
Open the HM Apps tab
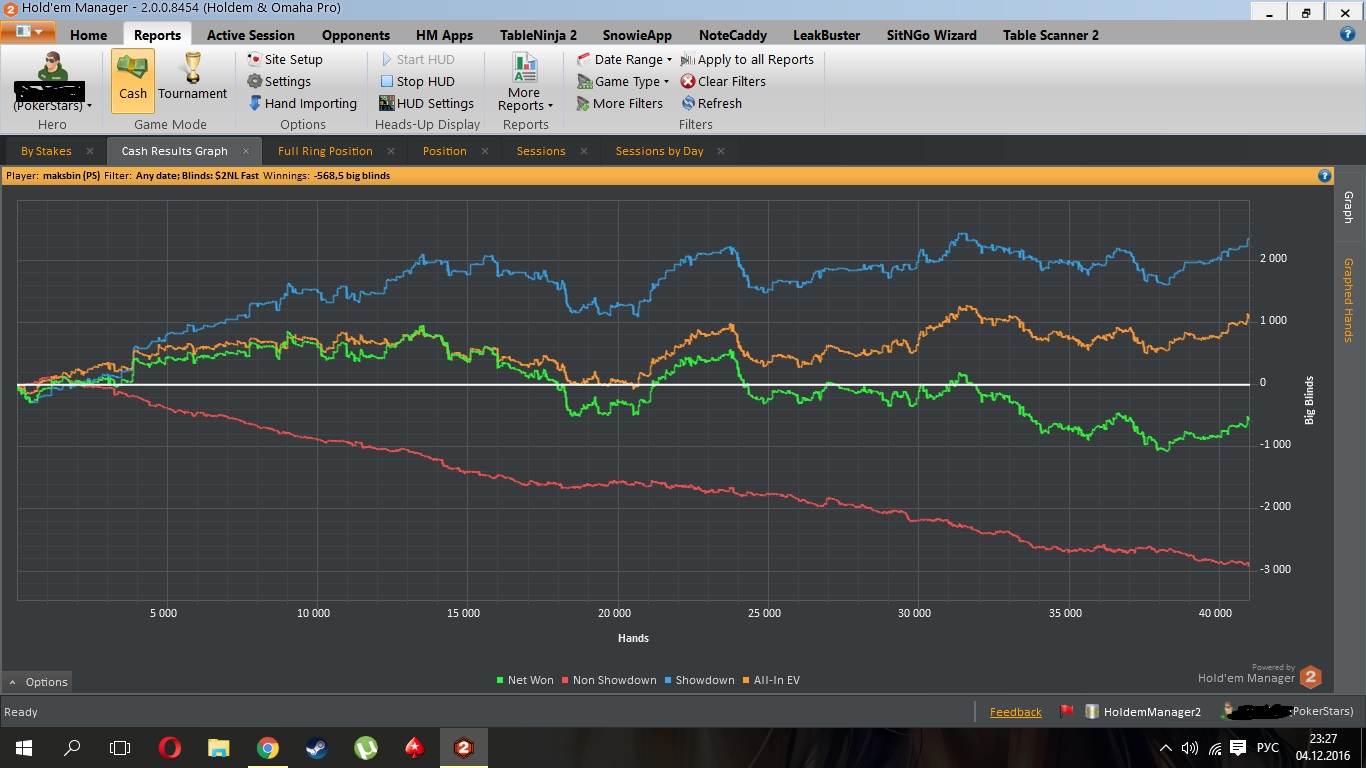click(x=444, y=35)
